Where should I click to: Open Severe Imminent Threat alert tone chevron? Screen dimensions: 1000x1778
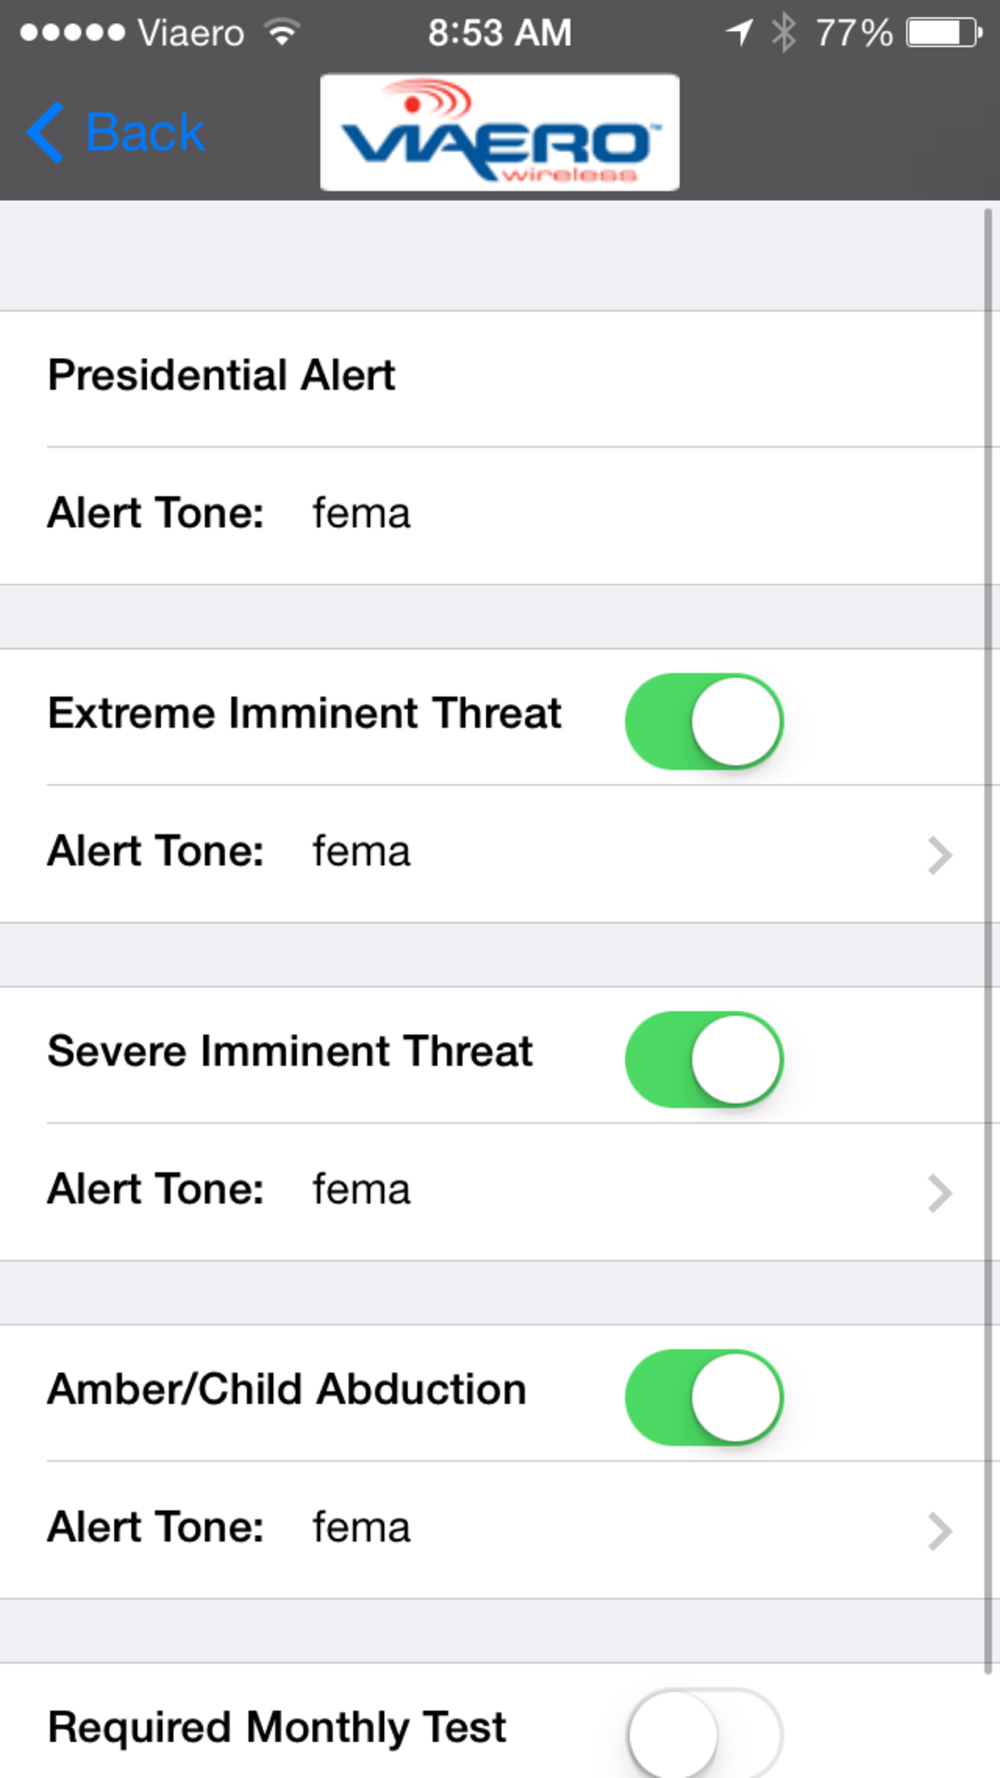pos(939,1193)
